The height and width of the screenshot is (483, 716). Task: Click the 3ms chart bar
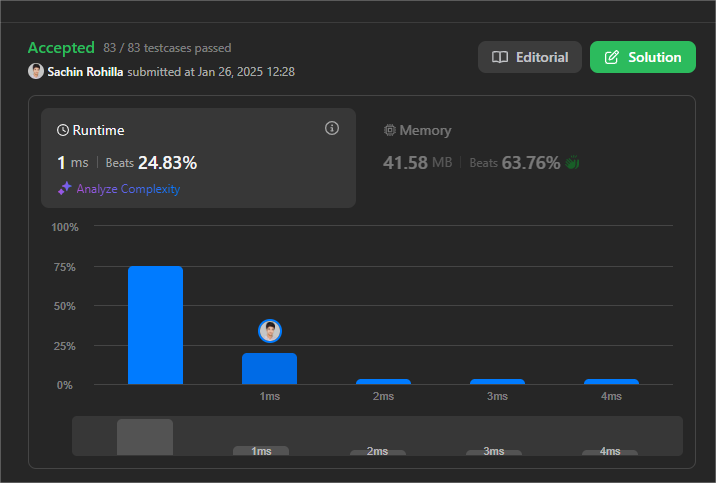[497, 382]
